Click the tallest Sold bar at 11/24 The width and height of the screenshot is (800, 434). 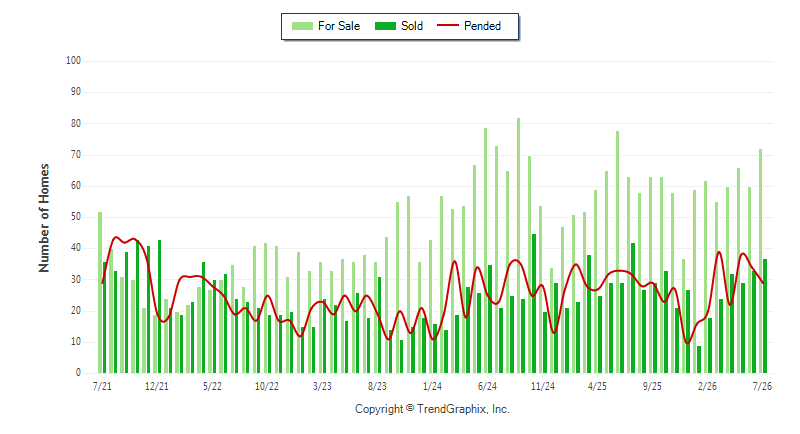(534, 303)
